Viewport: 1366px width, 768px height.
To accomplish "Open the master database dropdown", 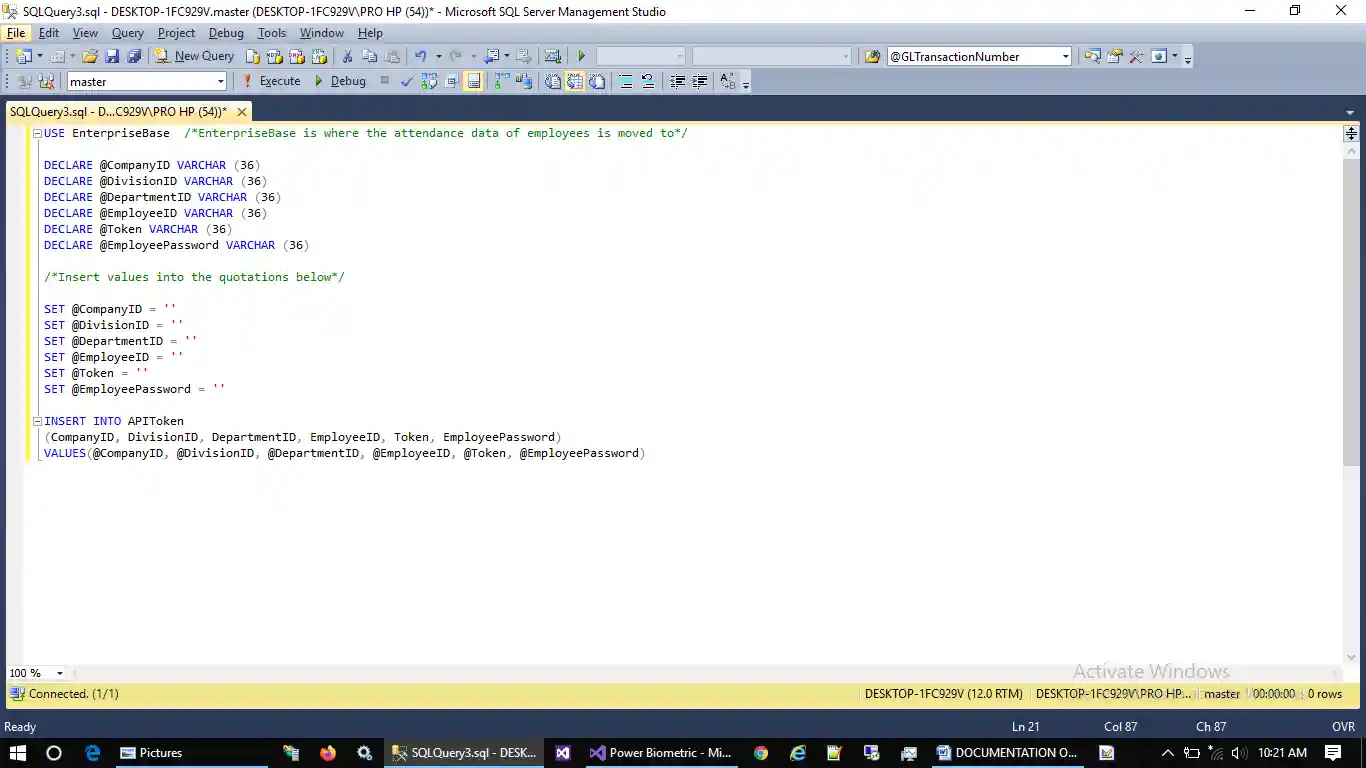I will (x=145, y=81).
